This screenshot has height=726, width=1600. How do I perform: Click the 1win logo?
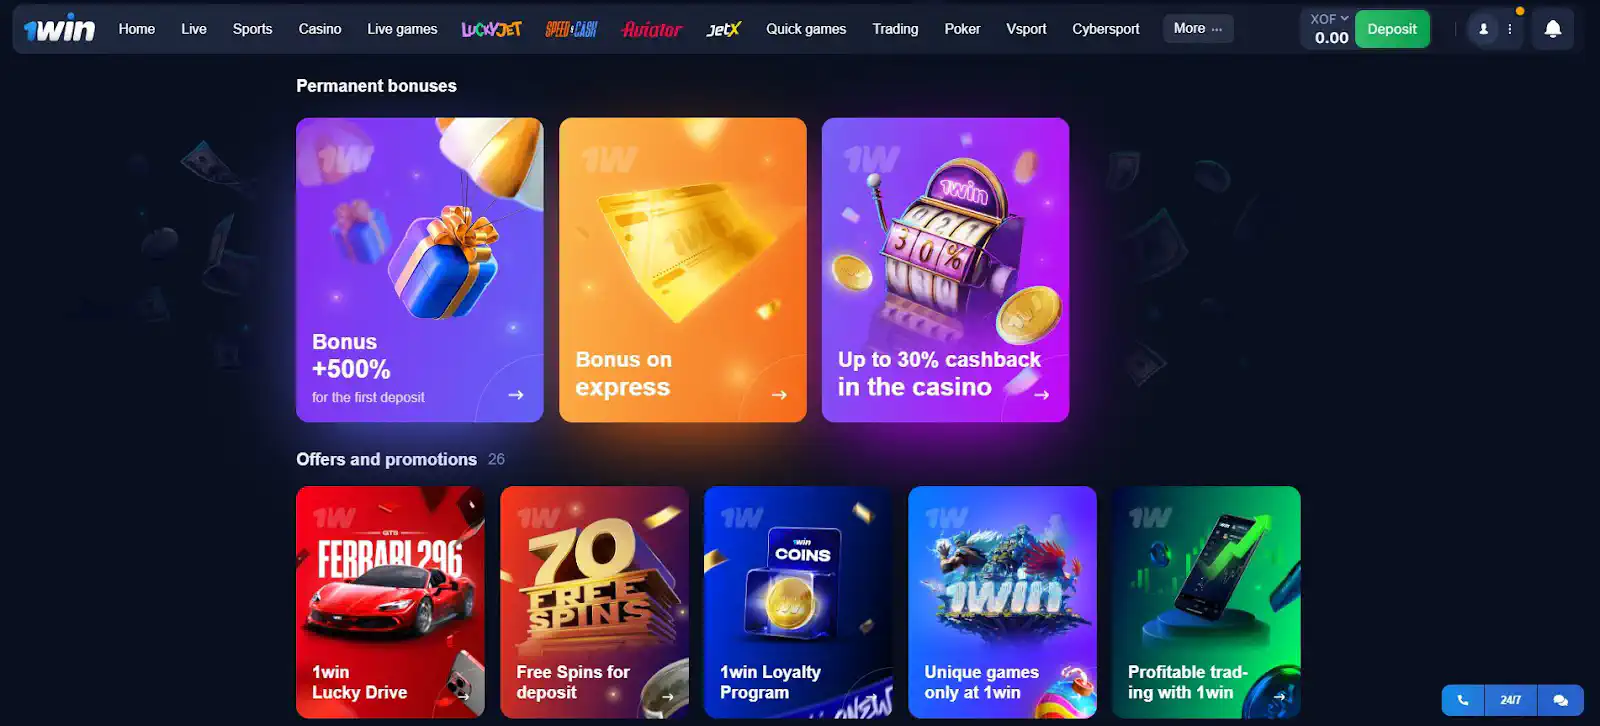60,29
